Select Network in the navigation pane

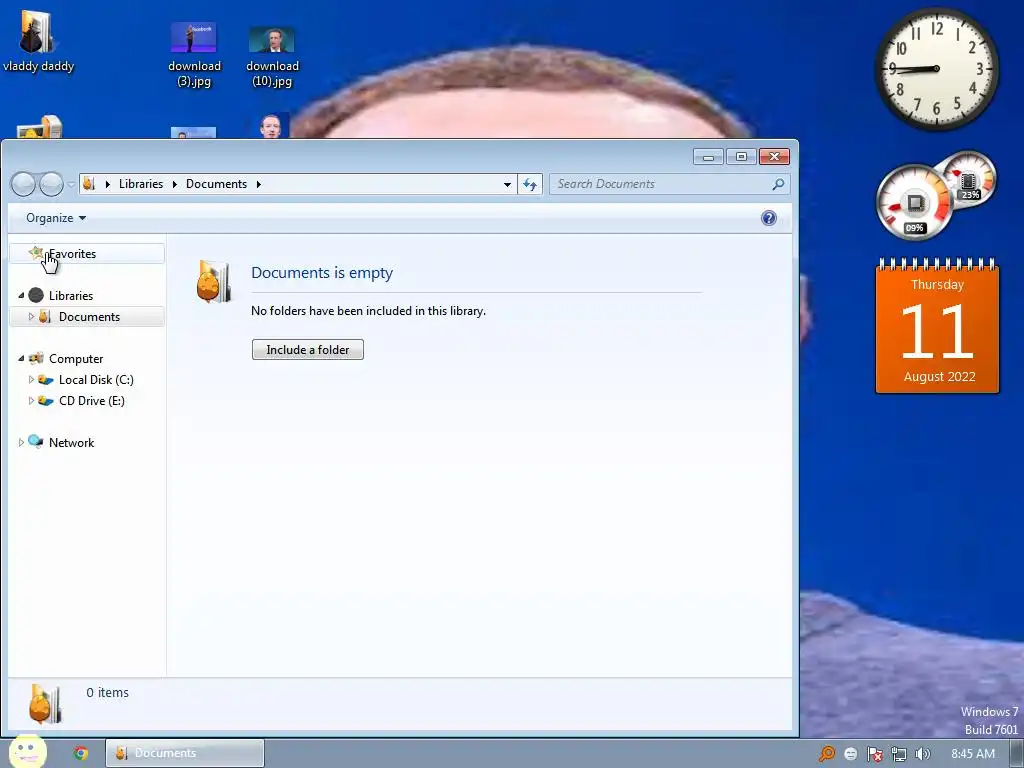(71, 443)
